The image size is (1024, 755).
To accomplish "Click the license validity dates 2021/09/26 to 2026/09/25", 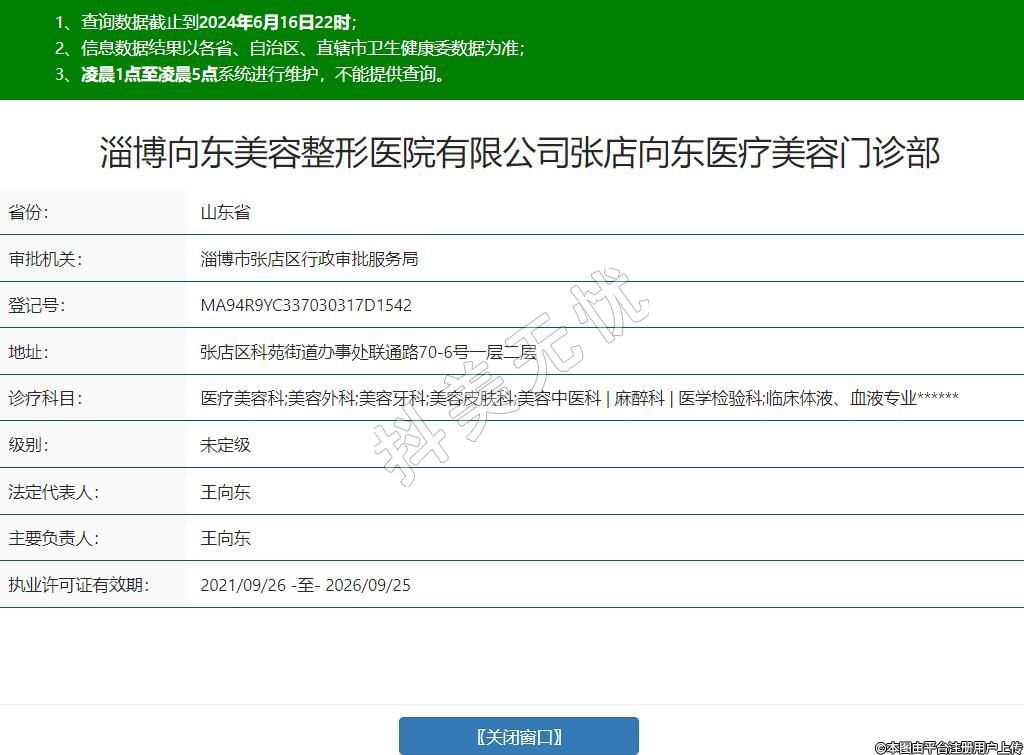I will pos(305,585).
